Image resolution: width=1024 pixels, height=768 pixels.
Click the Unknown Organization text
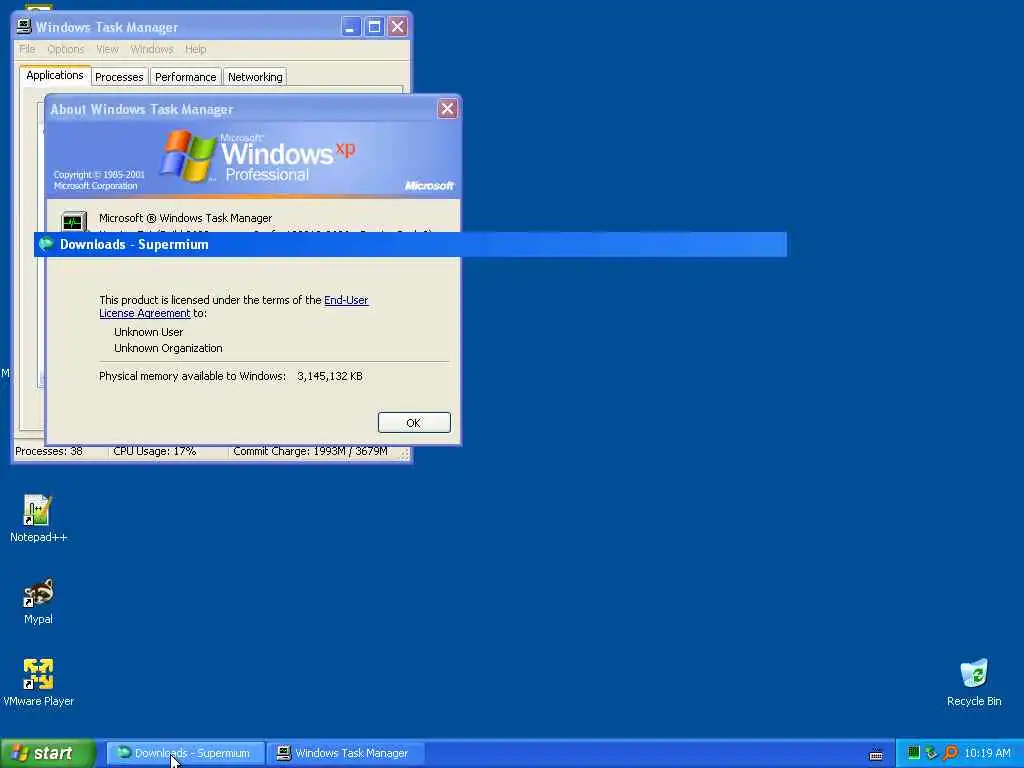pyautogui.click(x=168, y=348)
